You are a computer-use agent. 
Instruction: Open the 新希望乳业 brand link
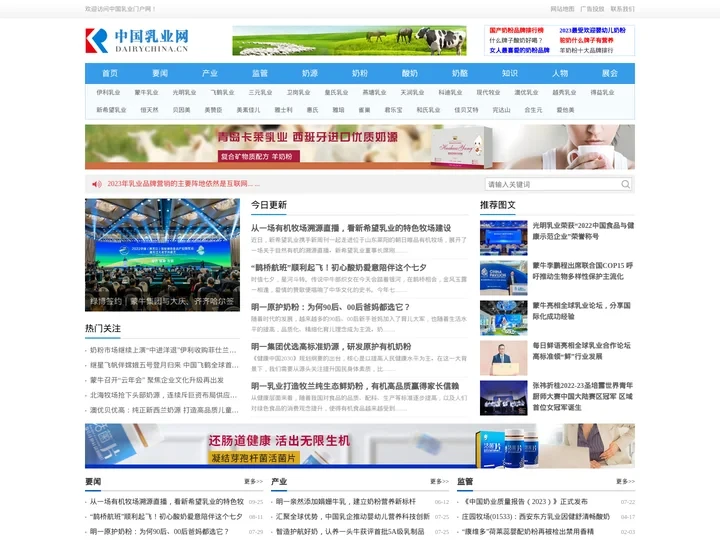(111, 110)
